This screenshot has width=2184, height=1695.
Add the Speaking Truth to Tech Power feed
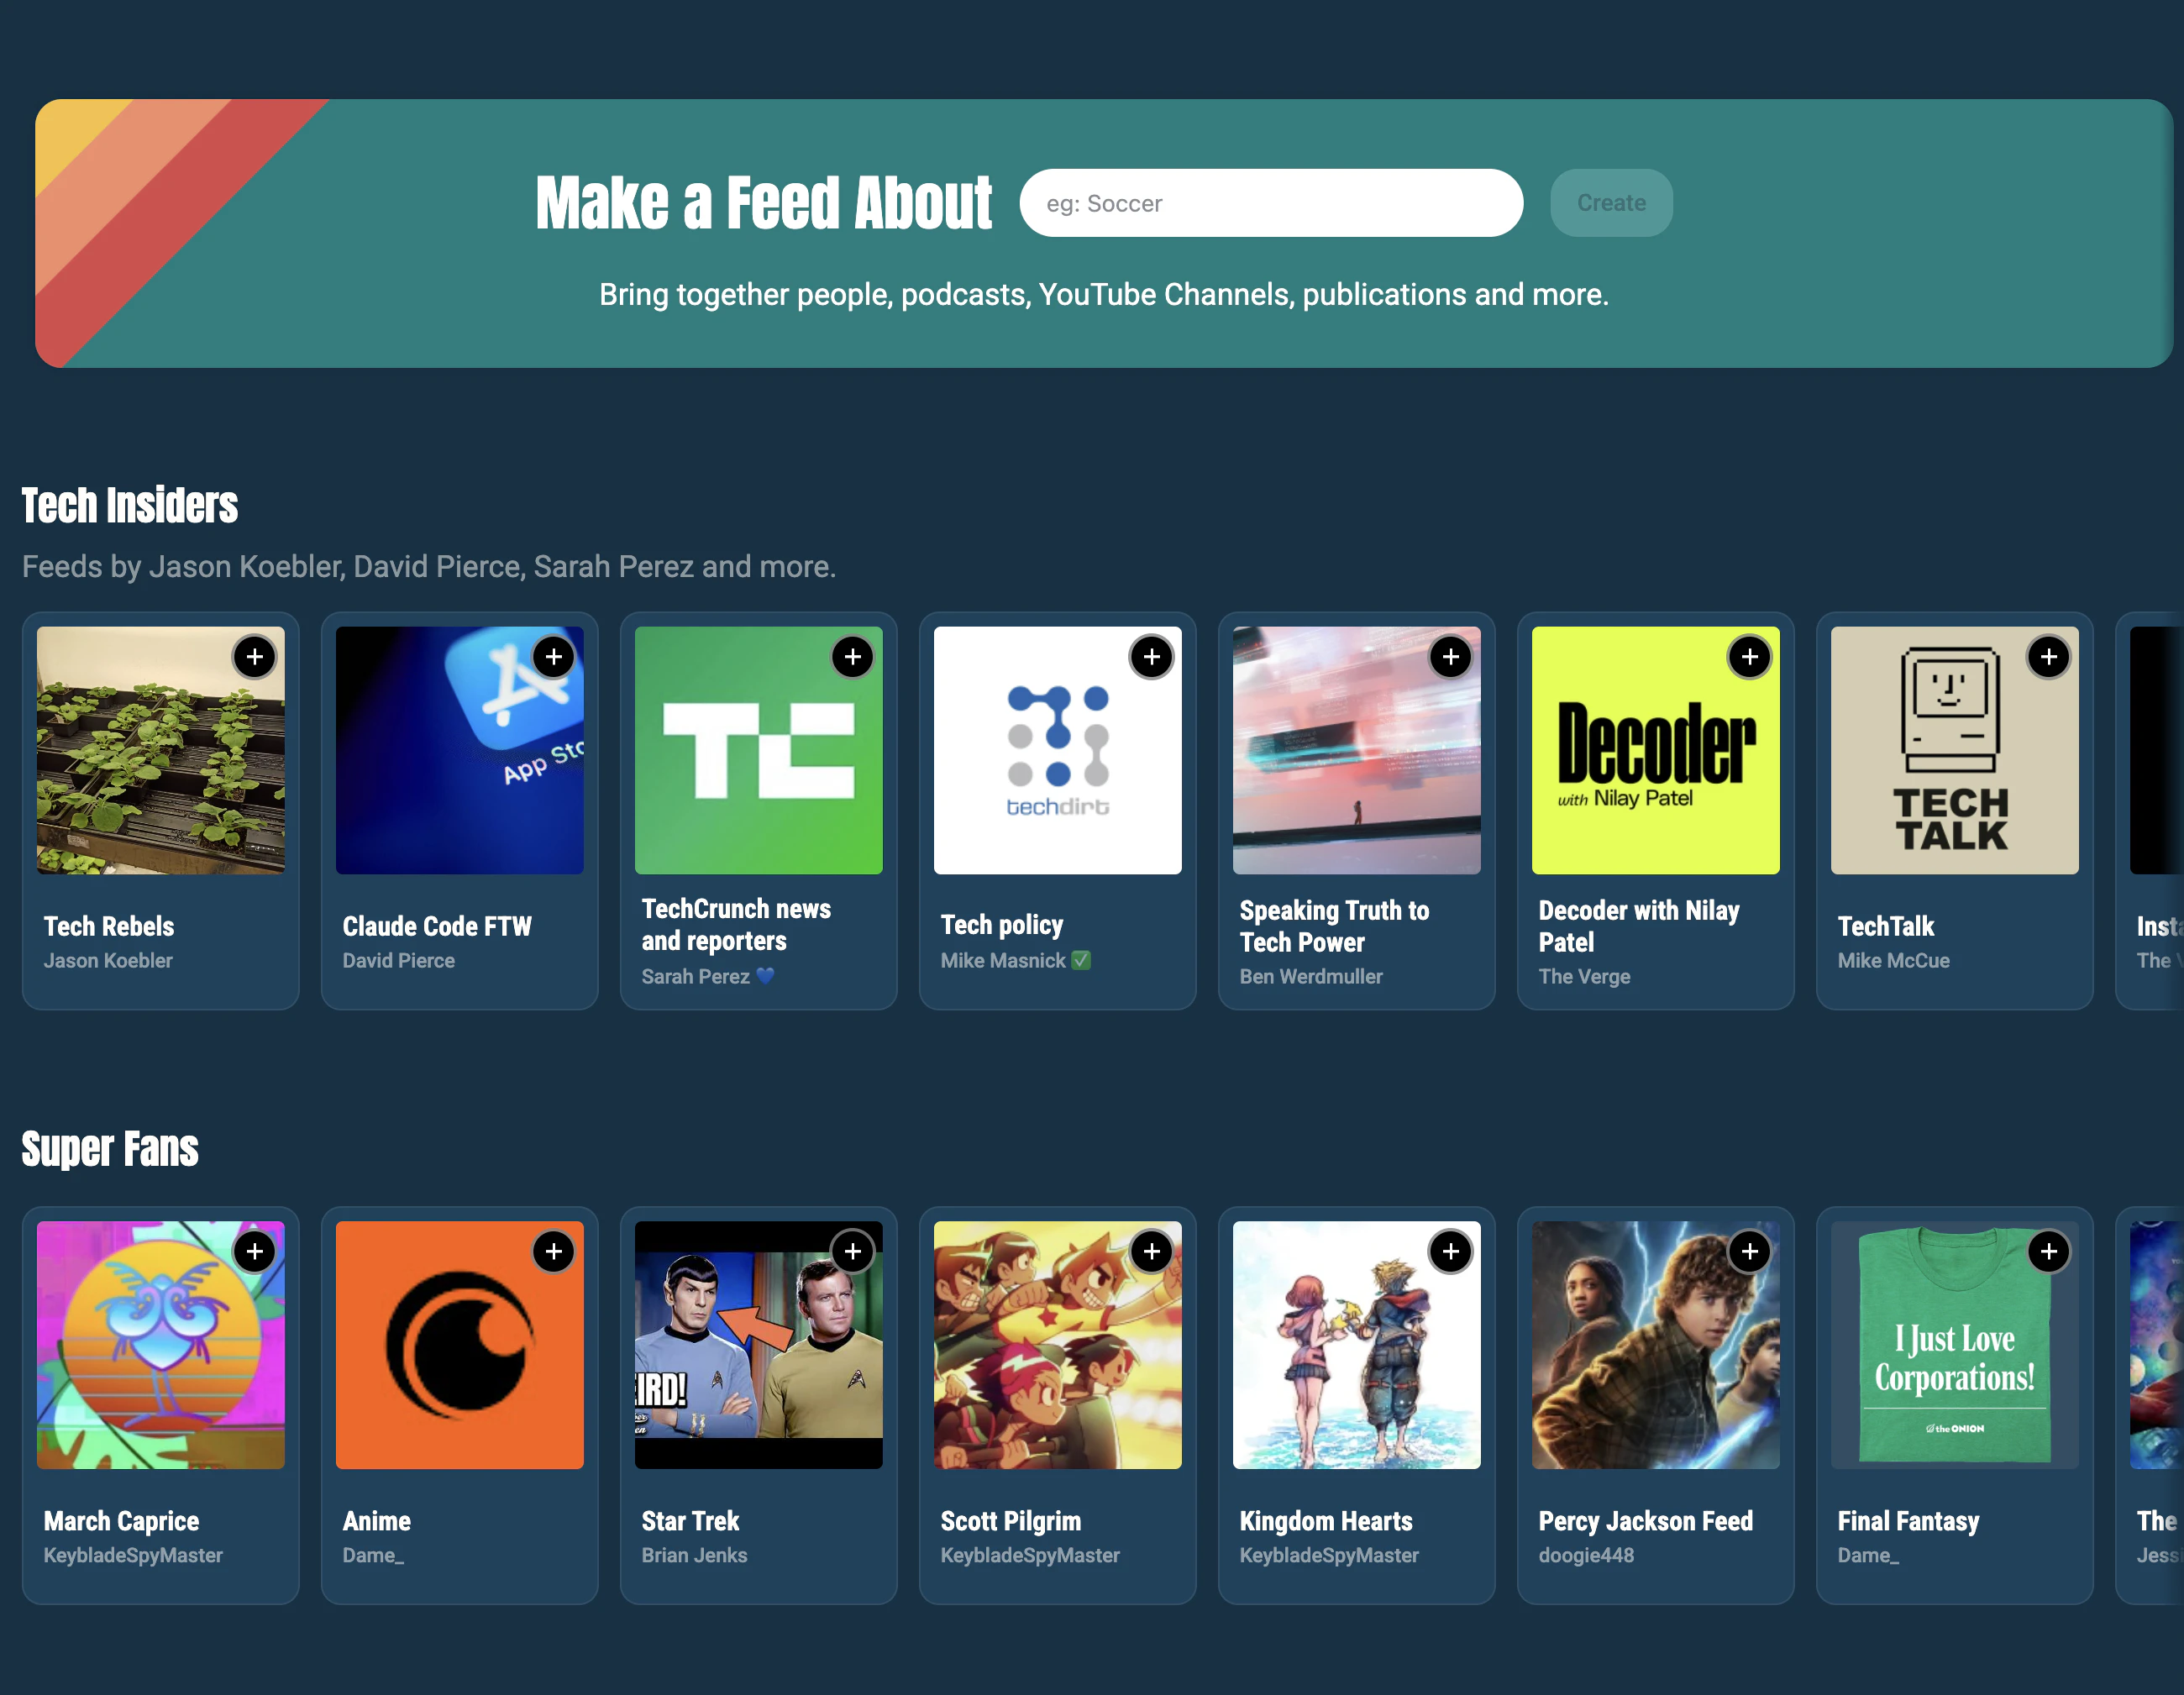1451,657
